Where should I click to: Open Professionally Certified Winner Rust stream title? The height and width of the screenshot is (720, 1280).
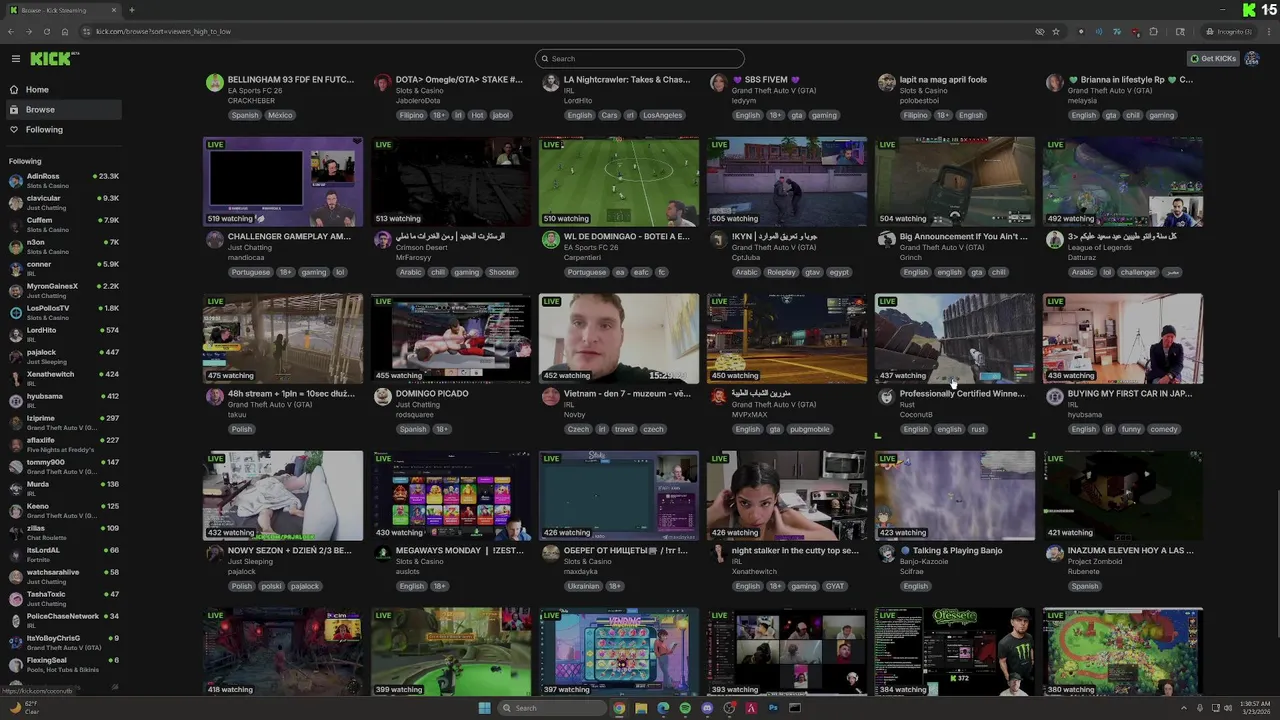coord(962,394)
